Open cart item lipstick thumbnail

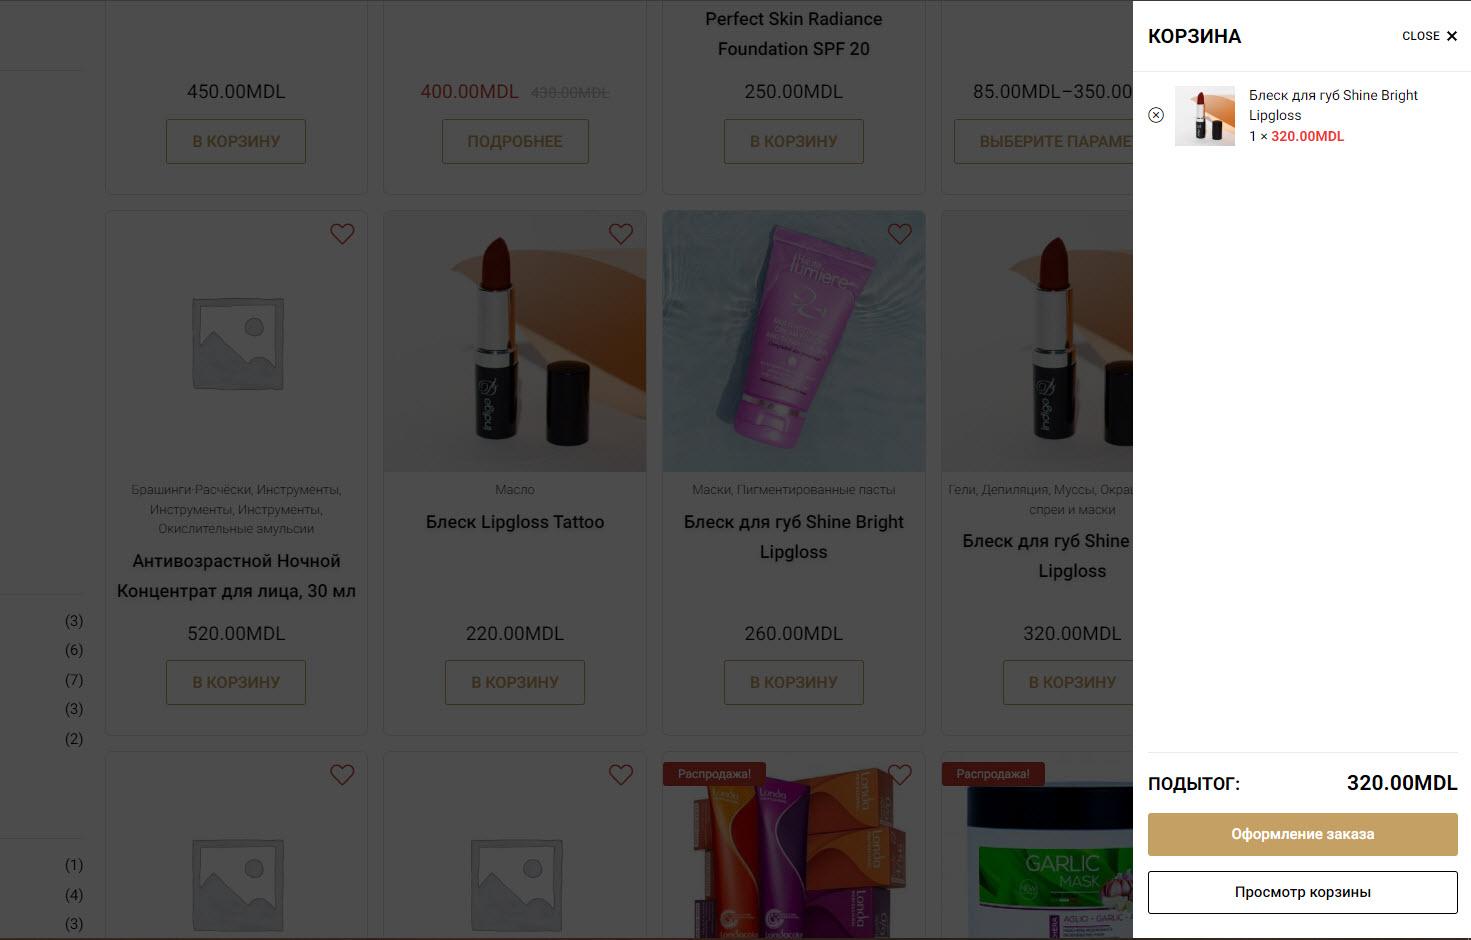click(x=1205, y=116)
